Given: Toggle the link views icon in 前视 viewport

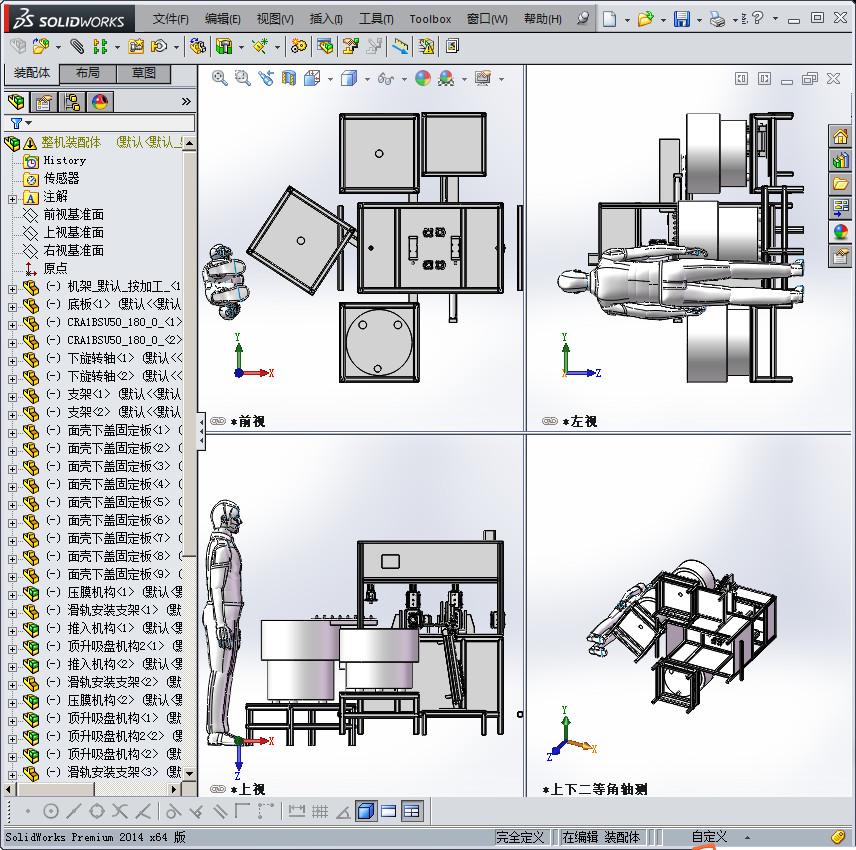Looking at the screenshot, I should tap(218, 421).
